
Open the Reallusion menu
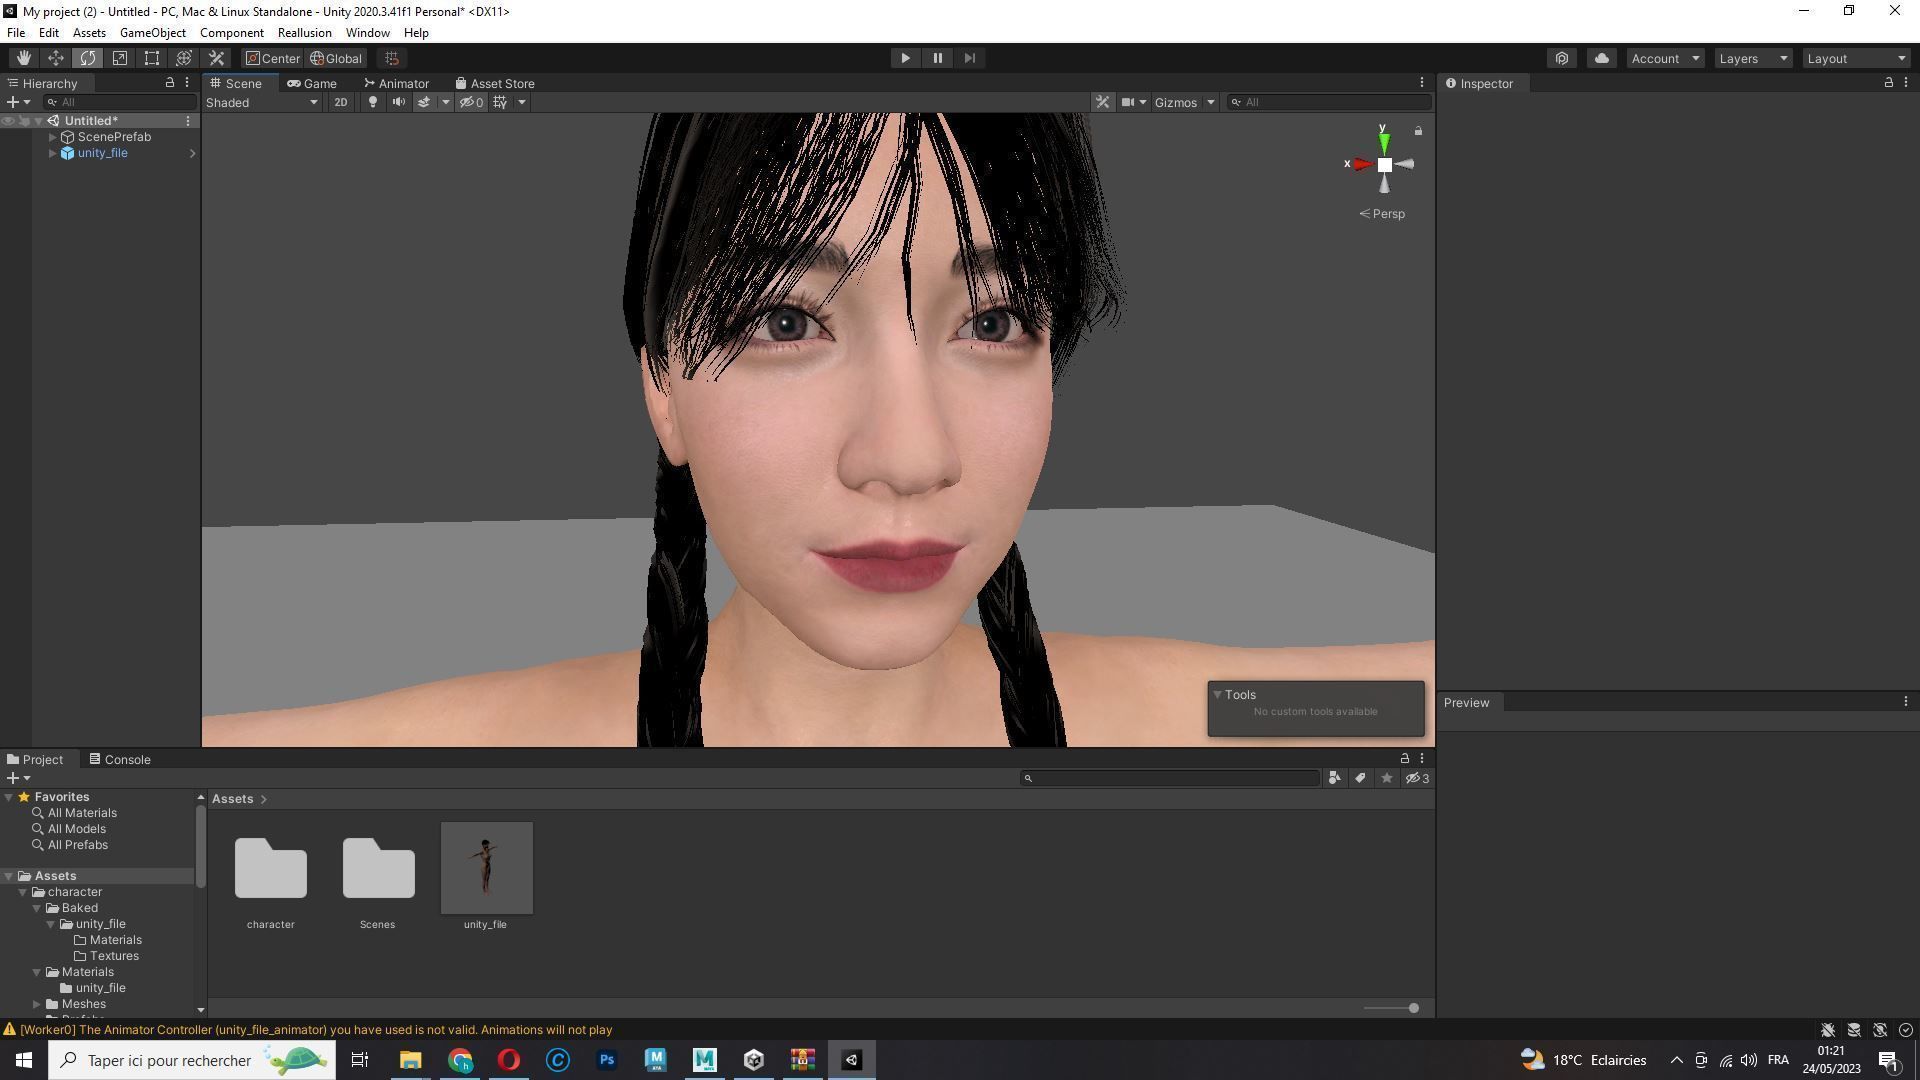304,33
